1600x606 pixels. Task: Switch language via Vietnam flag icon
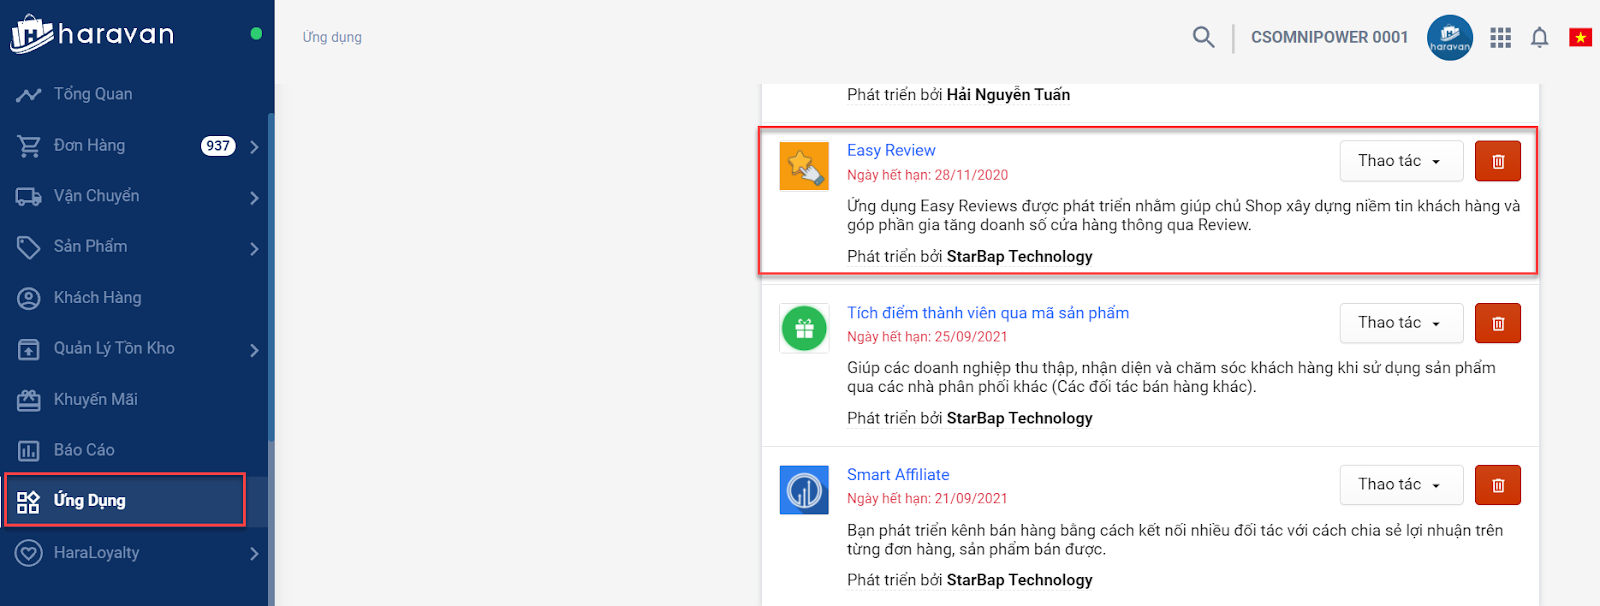click(1580, 37)
